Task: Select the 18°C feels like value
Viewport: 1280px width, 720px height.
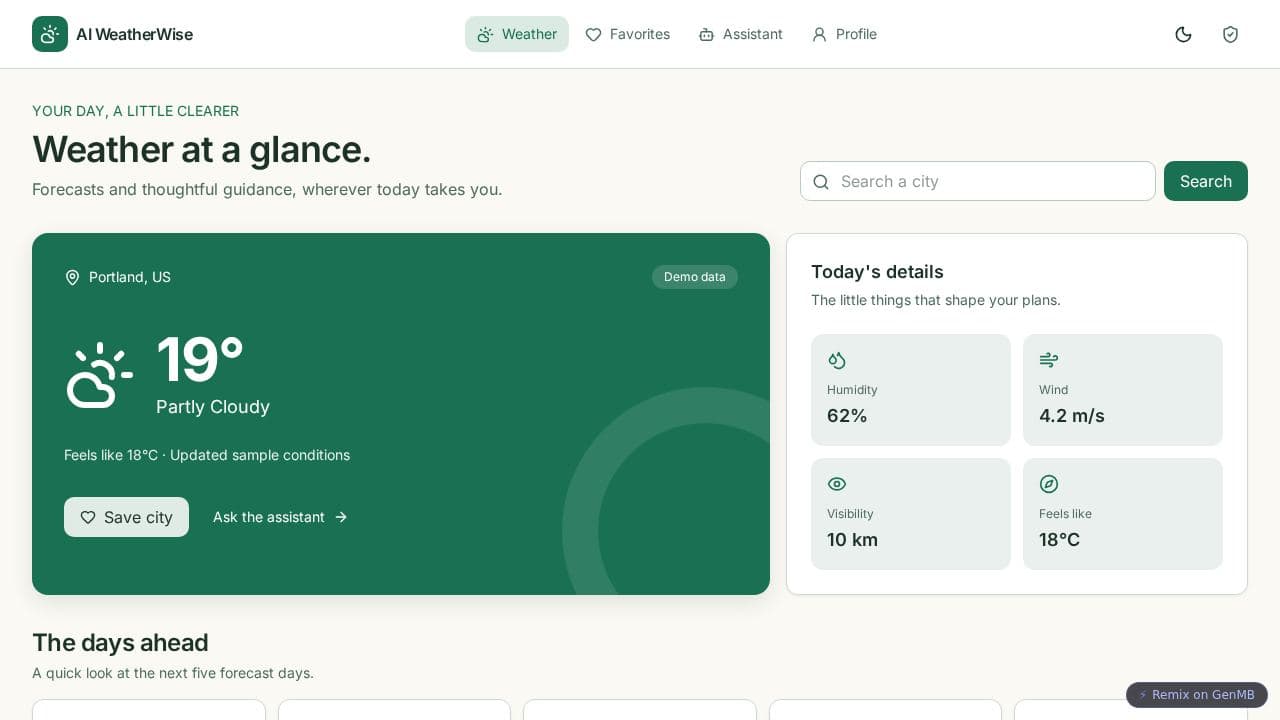Action: click(1059, 540)
